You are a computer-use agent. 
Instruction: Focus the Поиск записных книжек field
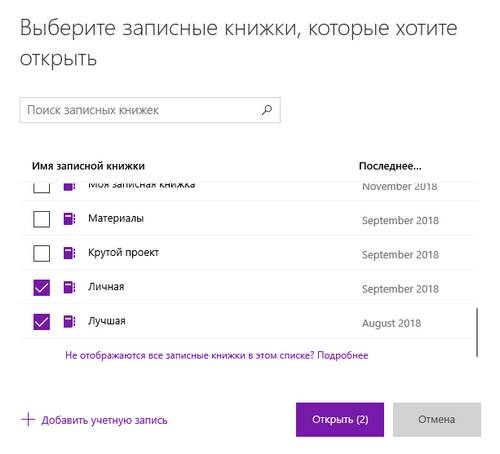[x=150, y=110]
